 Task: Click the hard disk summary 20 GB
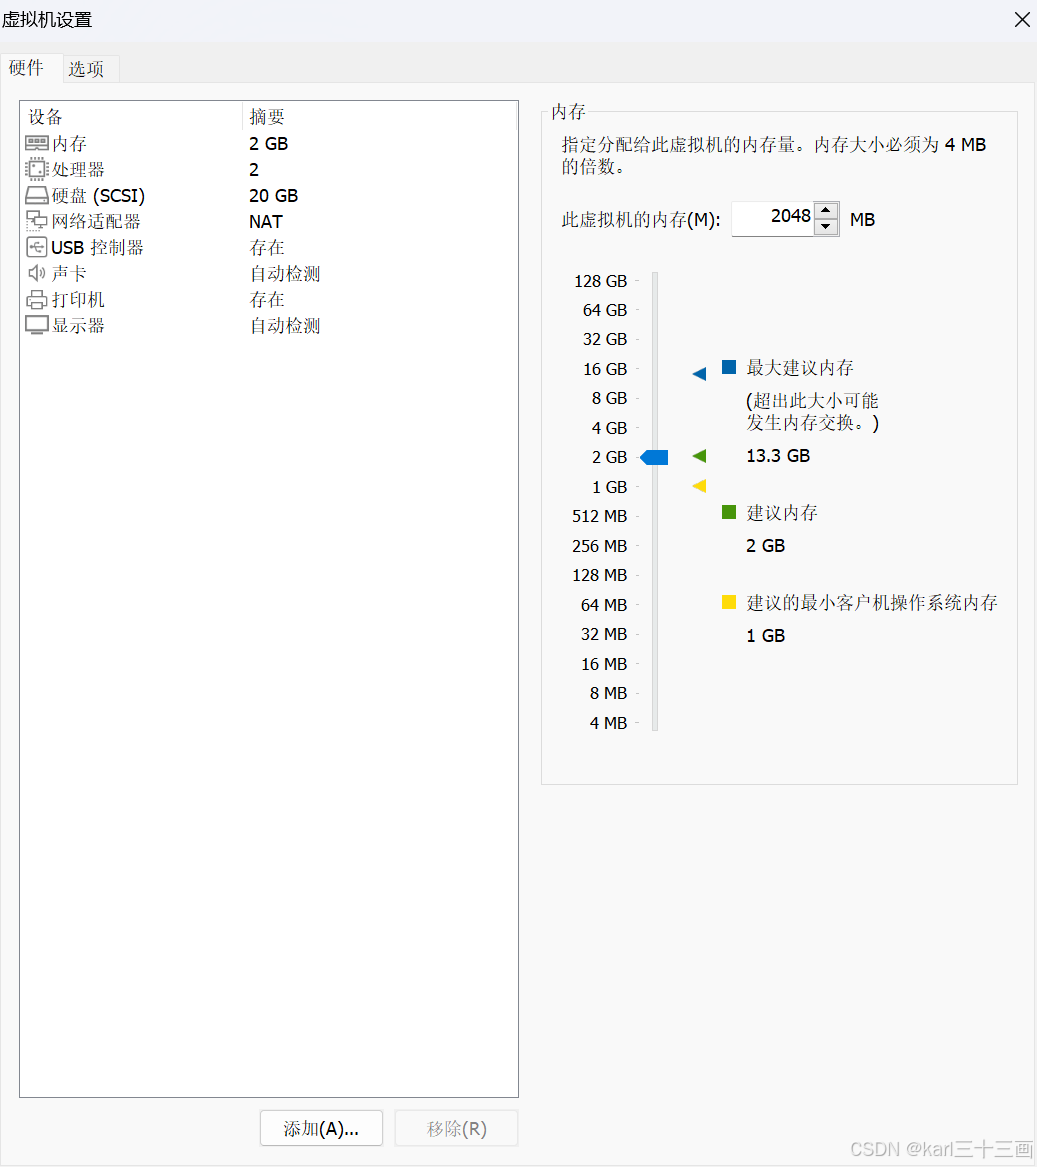[x=274, y=196]
